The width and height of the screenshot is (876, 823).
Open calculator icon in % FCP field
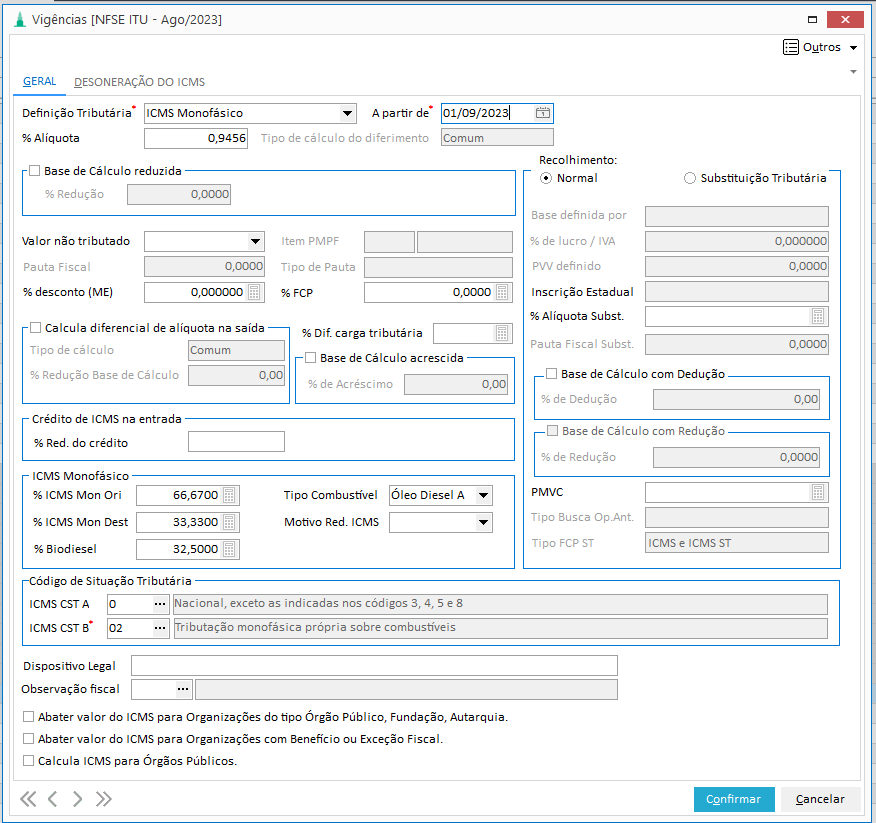pos(502,292)
